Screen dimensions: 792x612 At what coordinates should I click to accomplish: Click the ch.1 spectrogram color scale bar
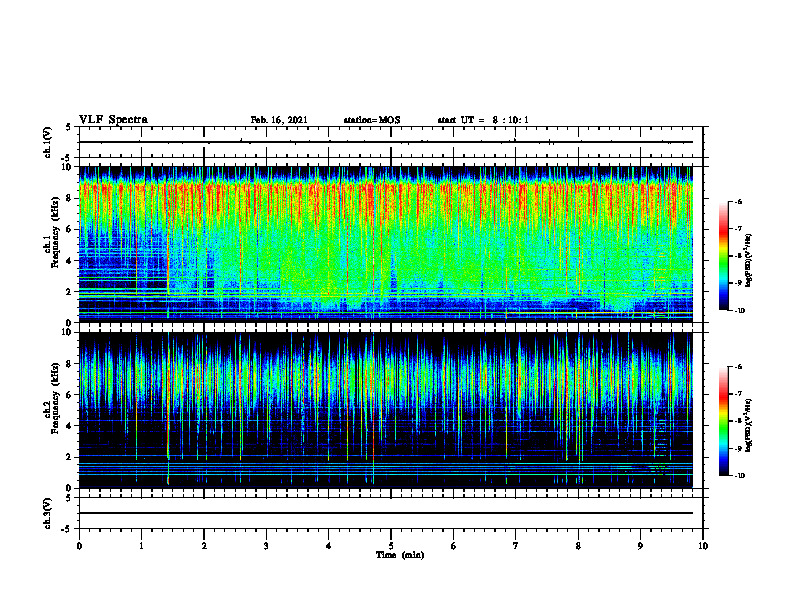[x=723, y=256]
